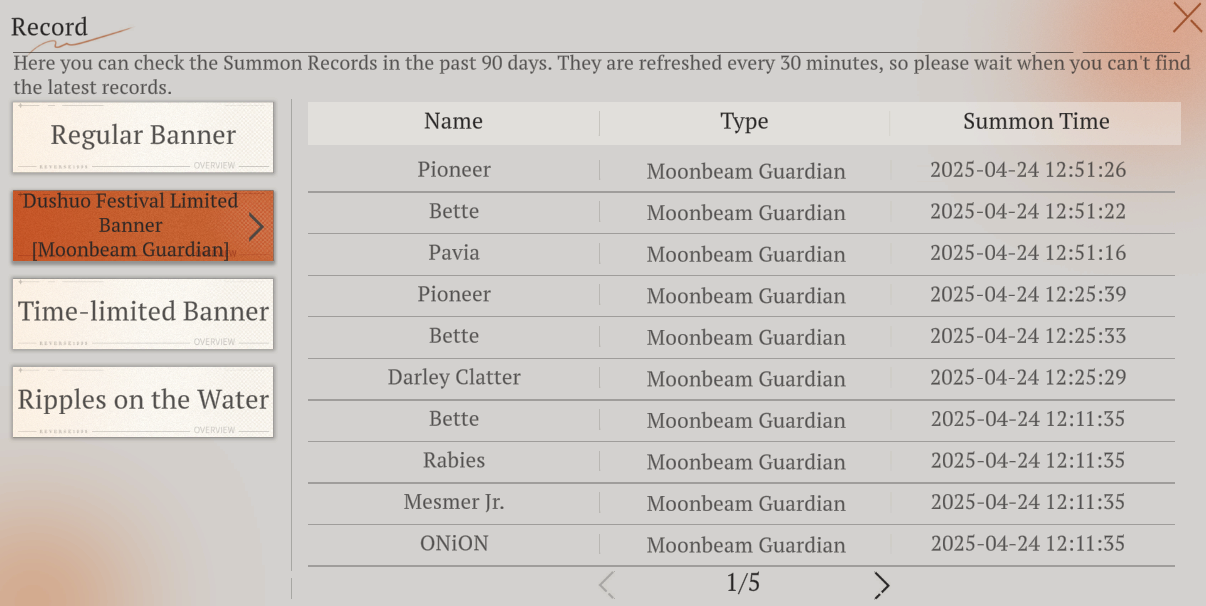The image size is (1206, 606).
Task: Select Dushuo Festival Limited Banner tab
Action: [x=143, y=225]
